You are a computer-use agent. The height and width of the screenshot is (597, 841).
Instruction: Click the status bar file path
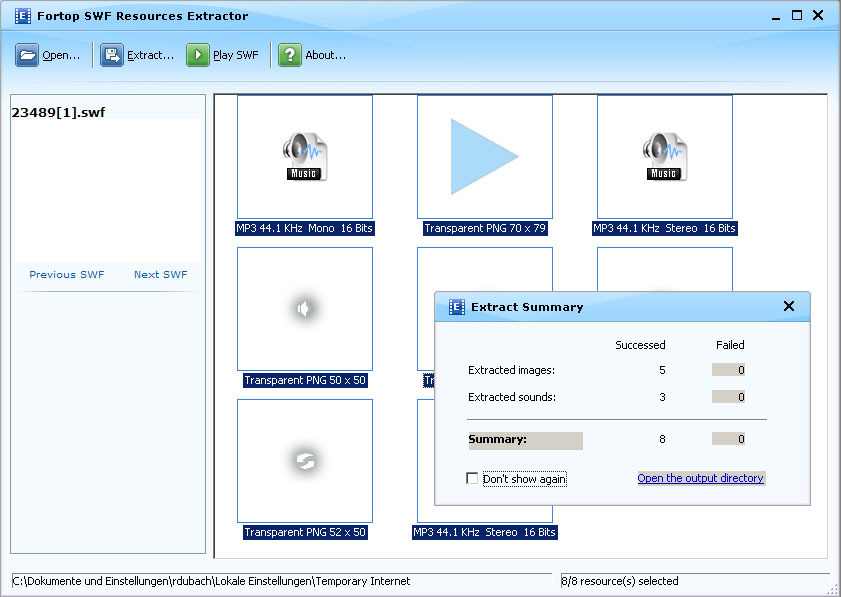[x=282, y=581]
